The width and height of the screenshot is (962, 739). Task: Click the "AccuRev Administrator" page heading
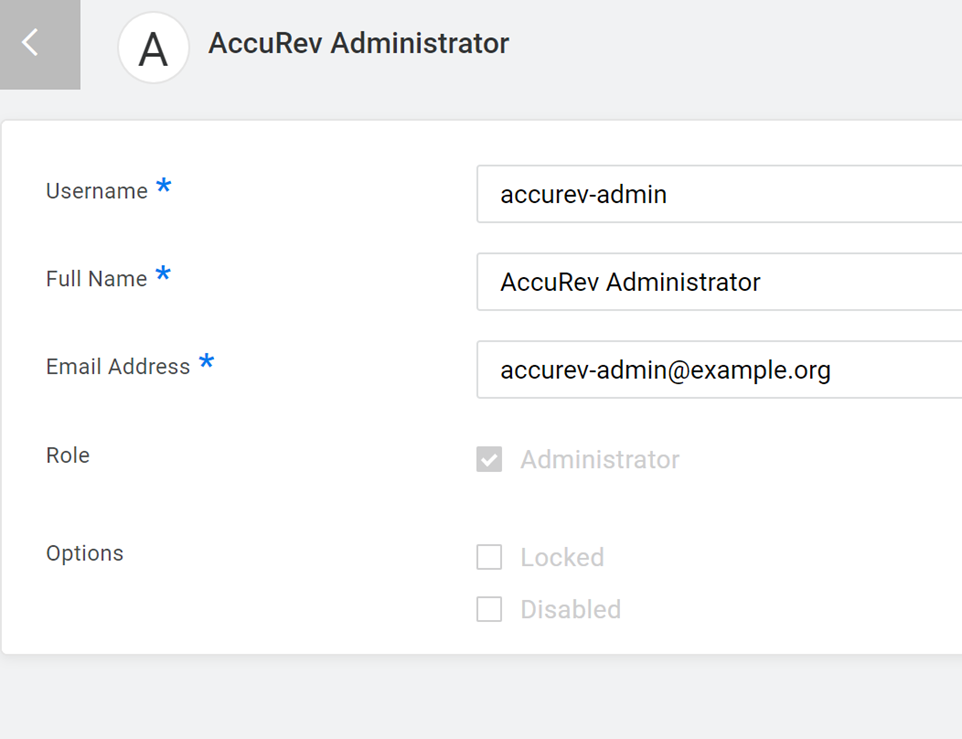(x=358, y=44)
